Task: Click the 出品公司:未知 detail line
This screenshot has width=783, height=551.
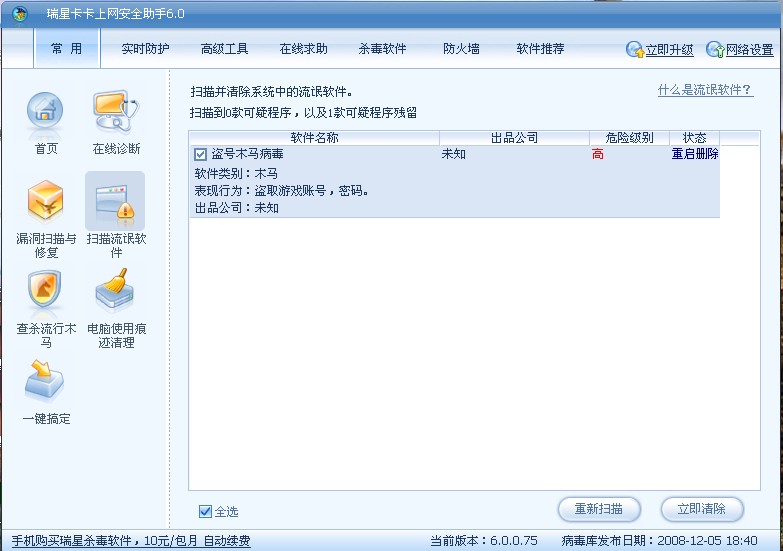Action: point(236,207)
